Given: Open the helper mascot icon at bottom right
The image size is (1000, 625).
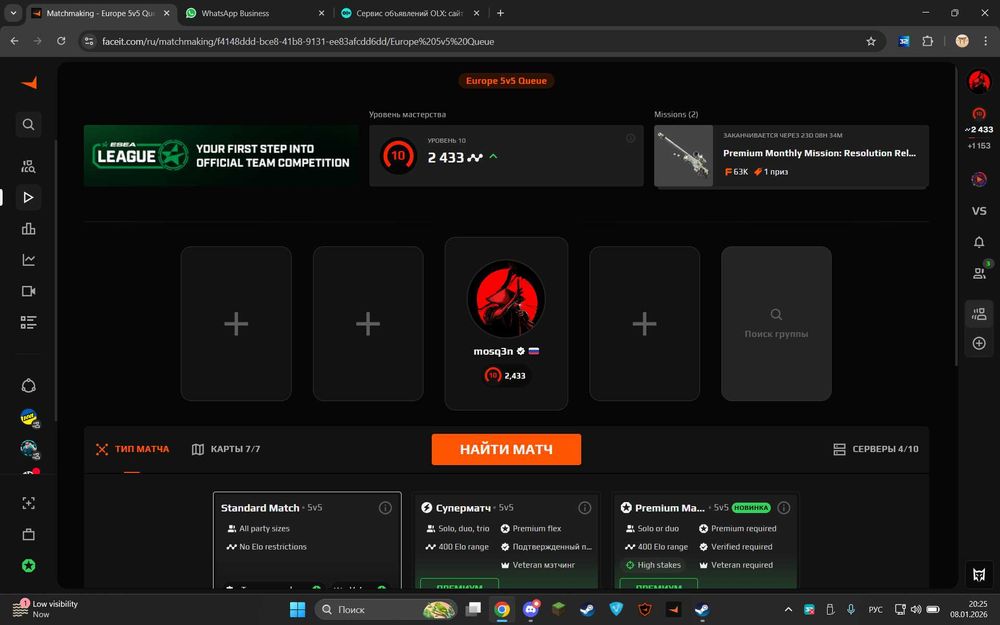Looking at the screenshot, I should pos(979,574).
